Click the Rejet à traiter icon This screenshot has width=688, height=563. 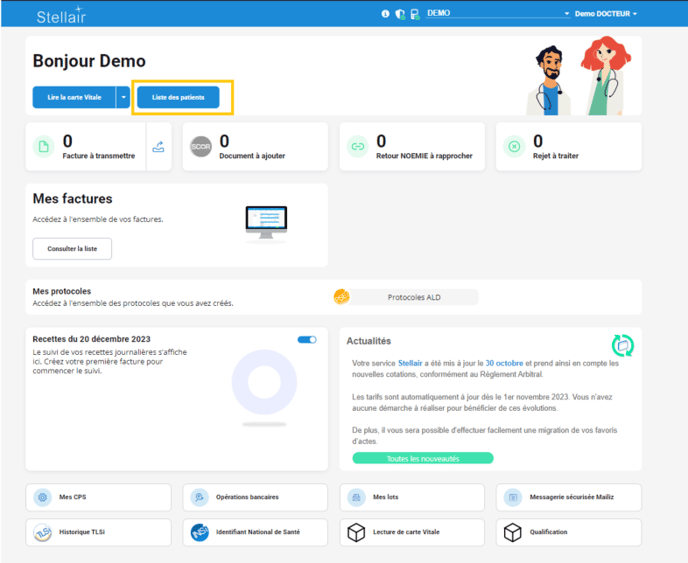click(x=514, y=147)
